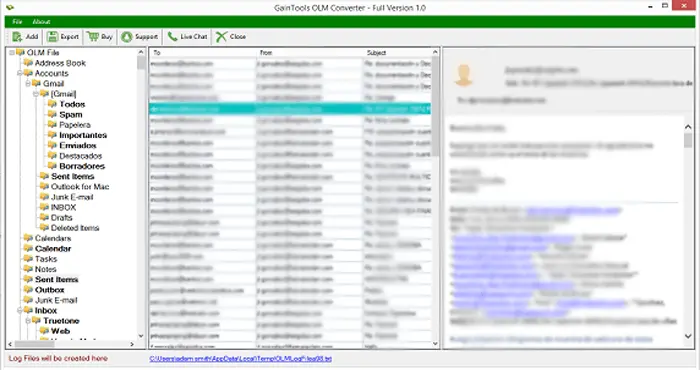Click the folder tree vertical scrollbar thumb
This screenshot has width=700, height=370.
click(x=141, y=63)
